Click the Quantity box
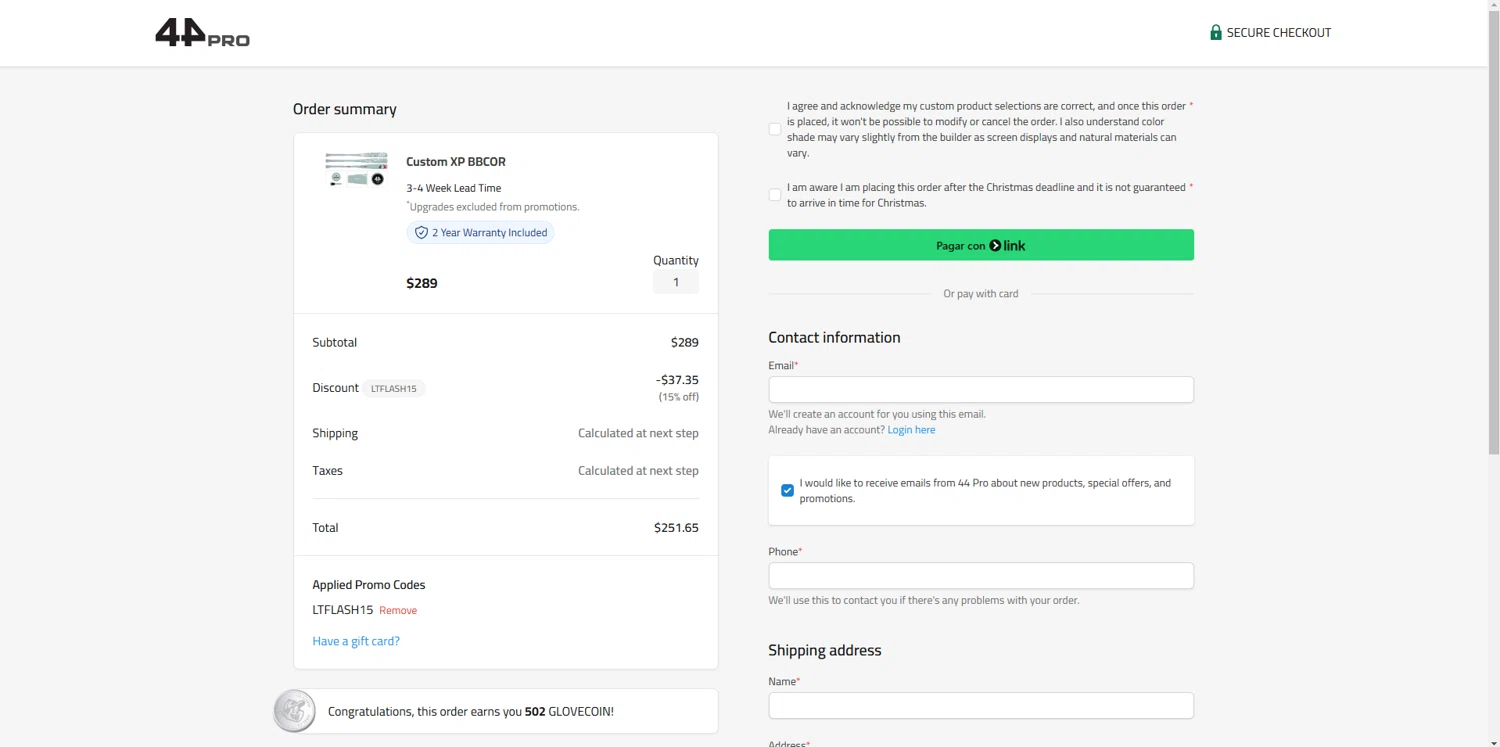 (x=676, y=282)
